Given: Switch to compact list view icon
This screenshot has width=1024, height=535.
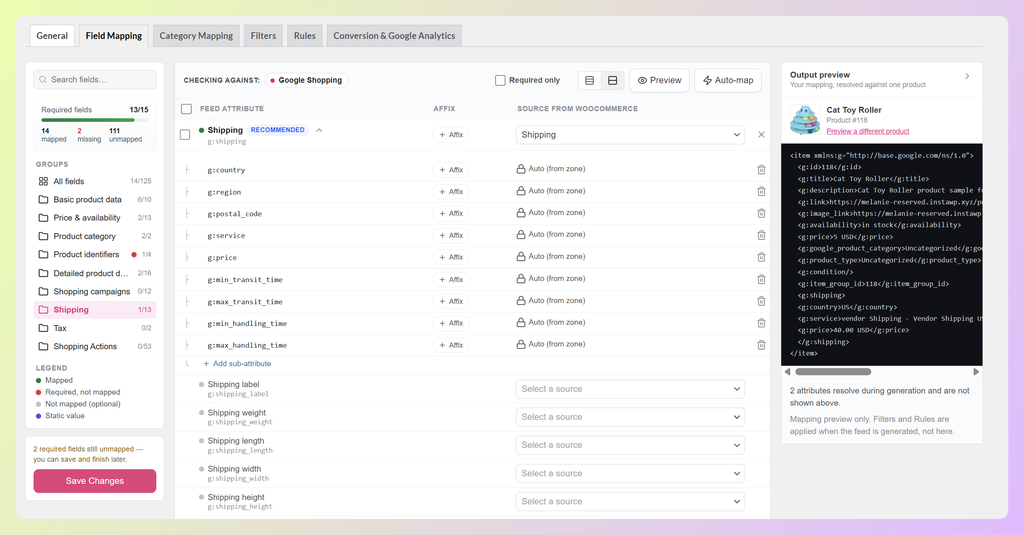Looking at the screenshot, I should 589,80.
